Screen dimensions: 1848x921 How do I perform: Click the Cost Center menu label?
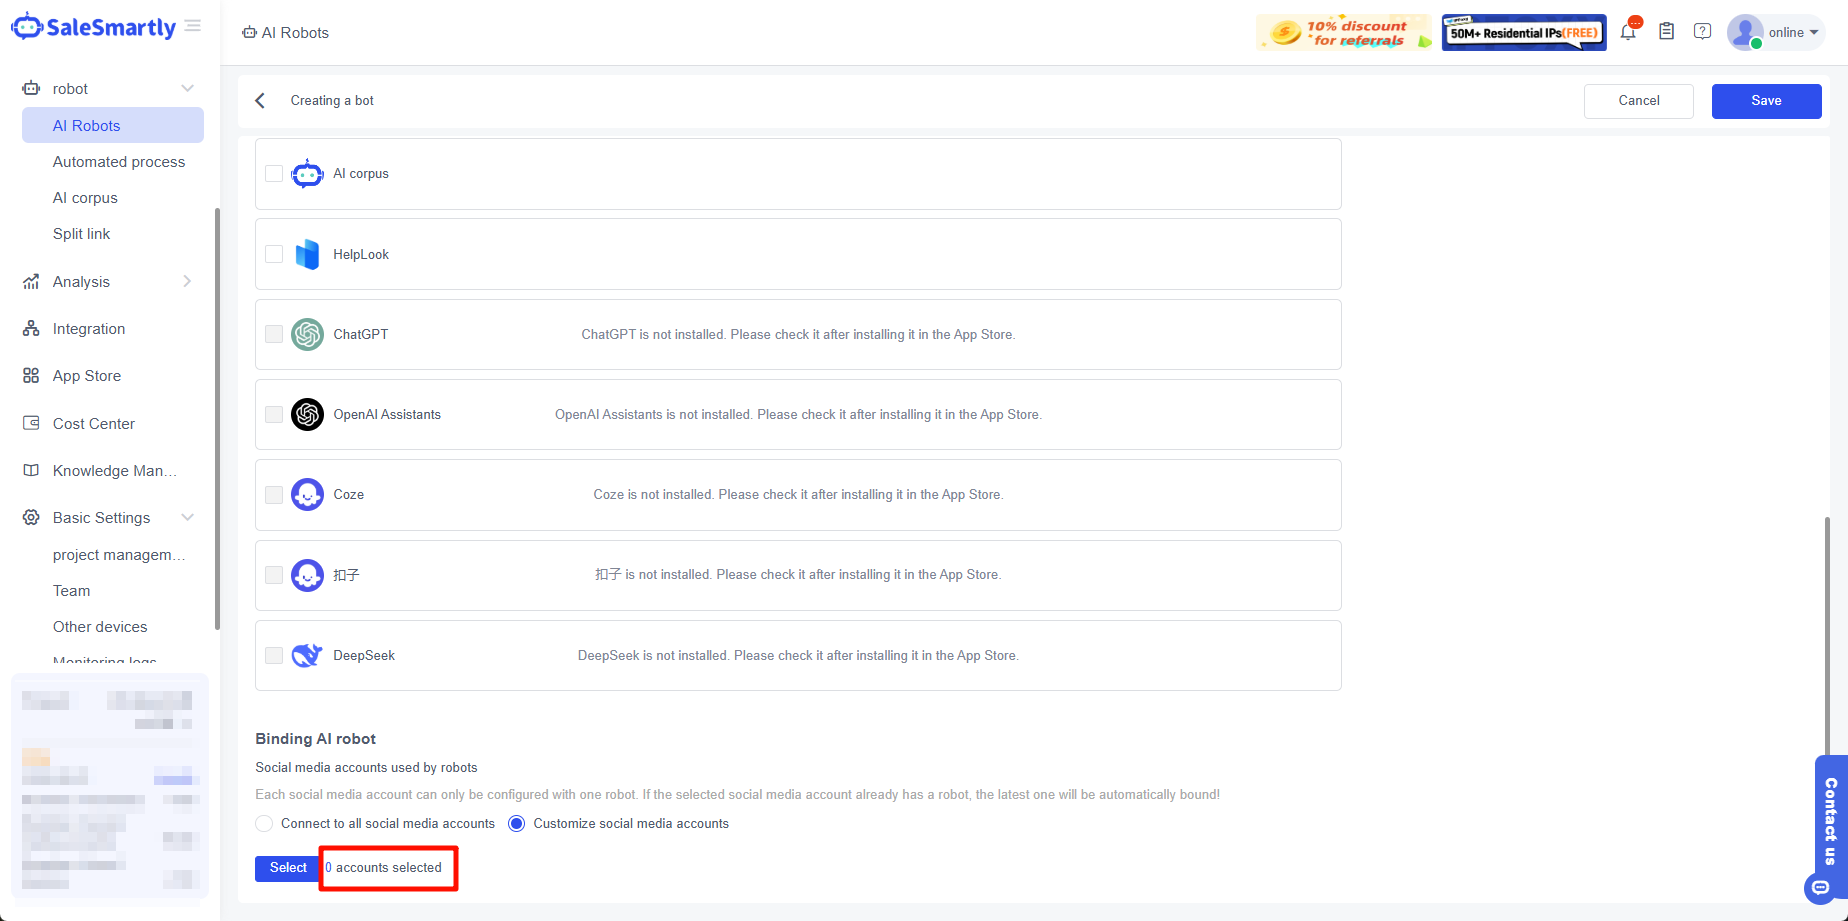94,424
